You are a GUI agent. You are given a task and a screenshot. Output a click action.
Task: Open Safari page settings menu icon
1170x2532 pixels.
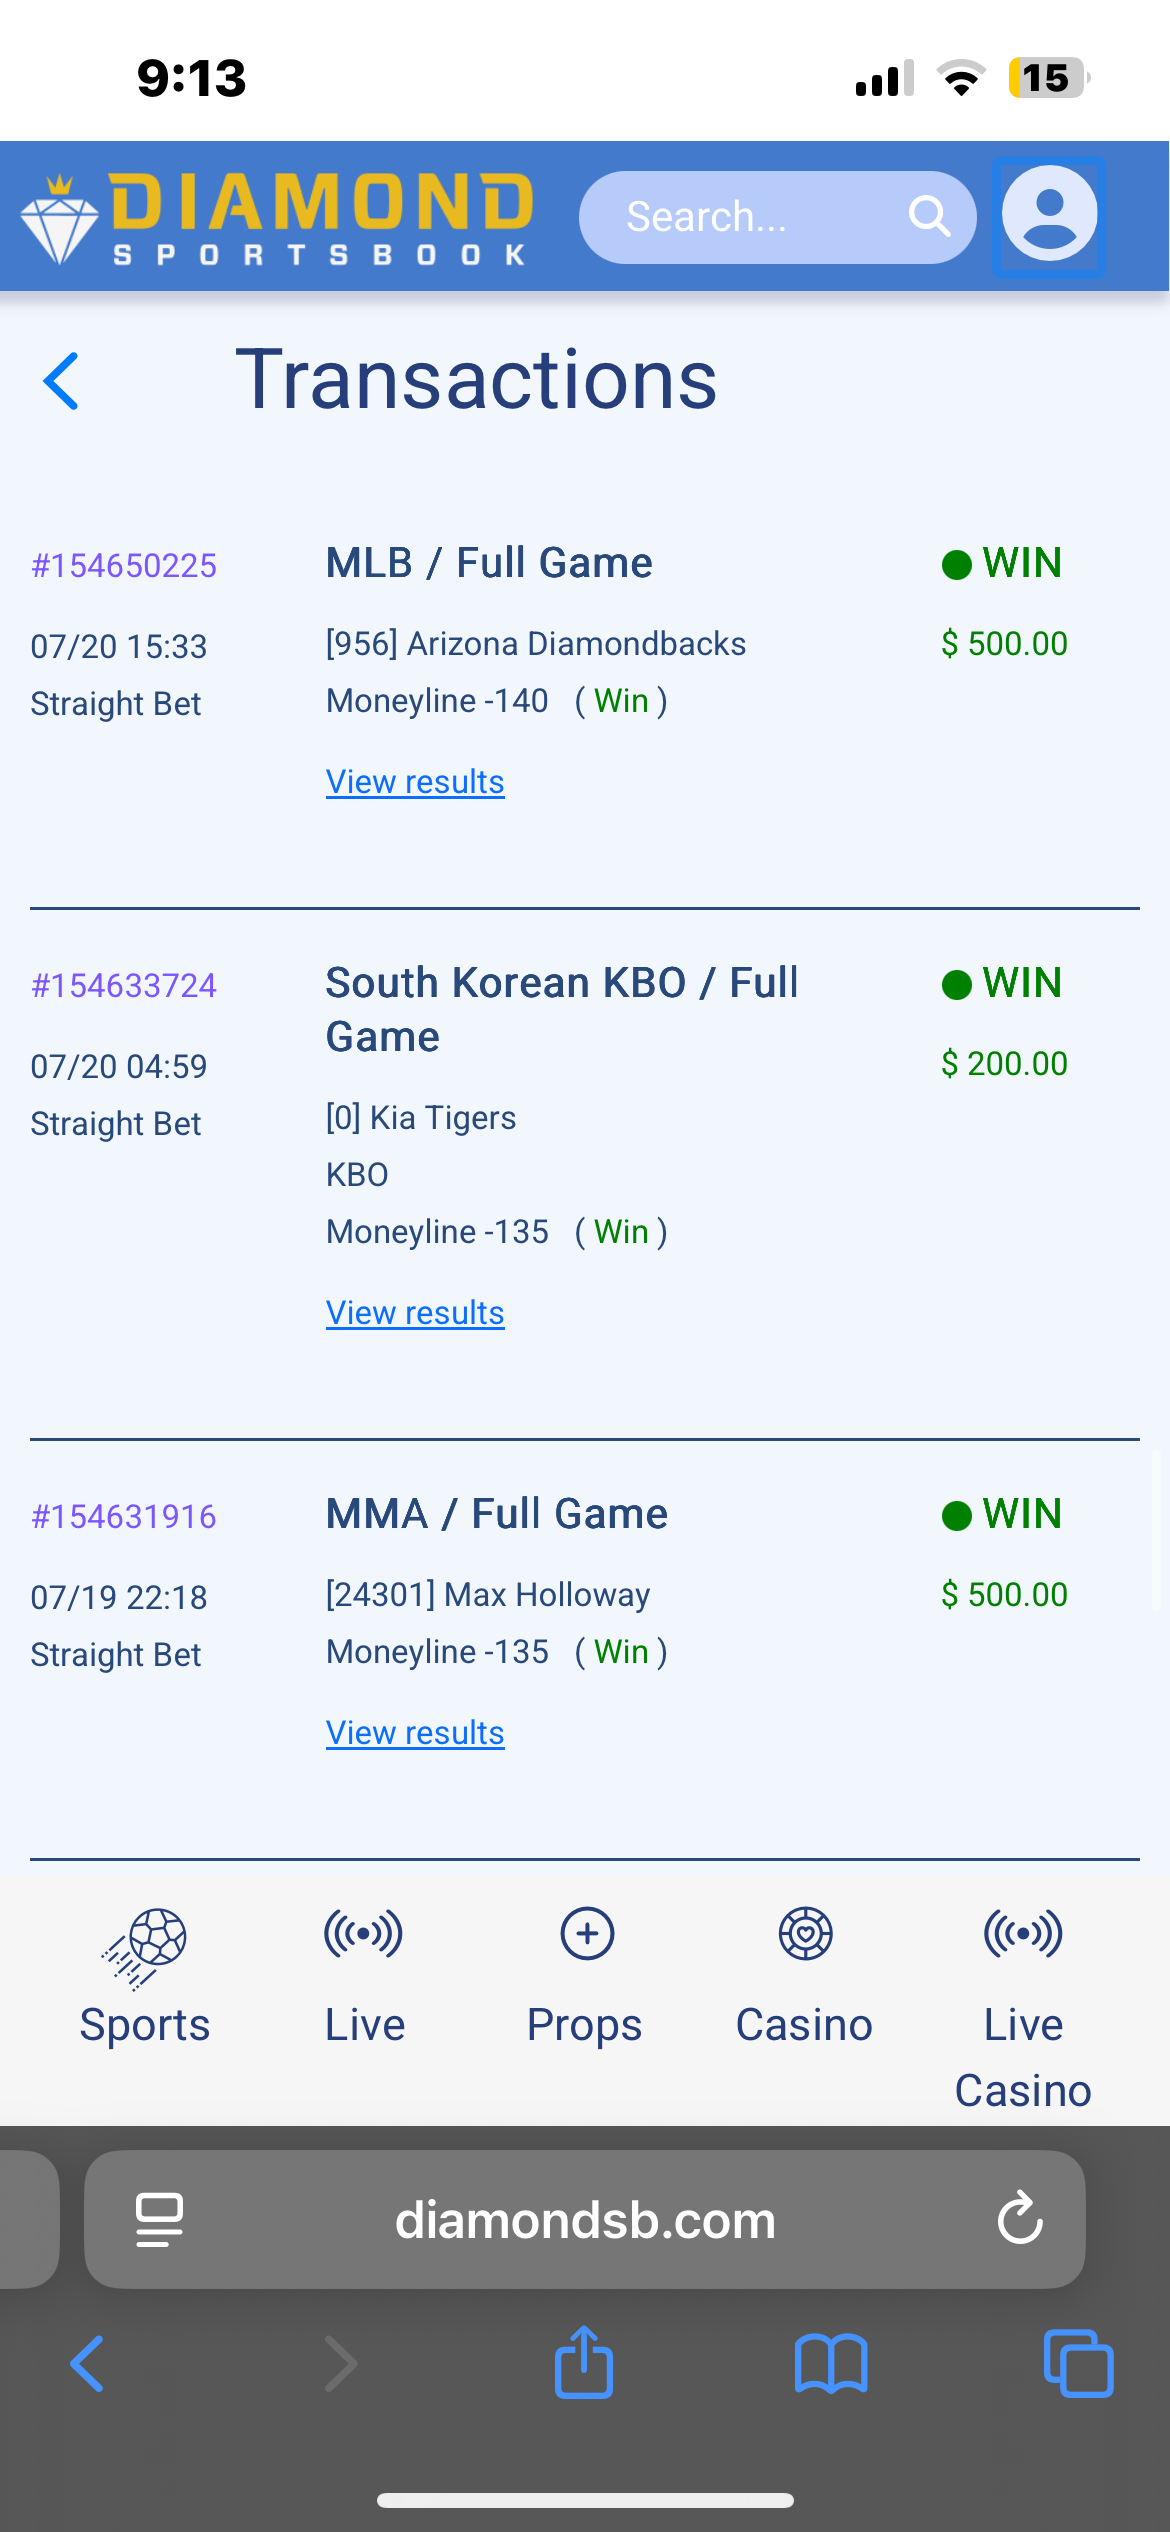coord(159,2220)
